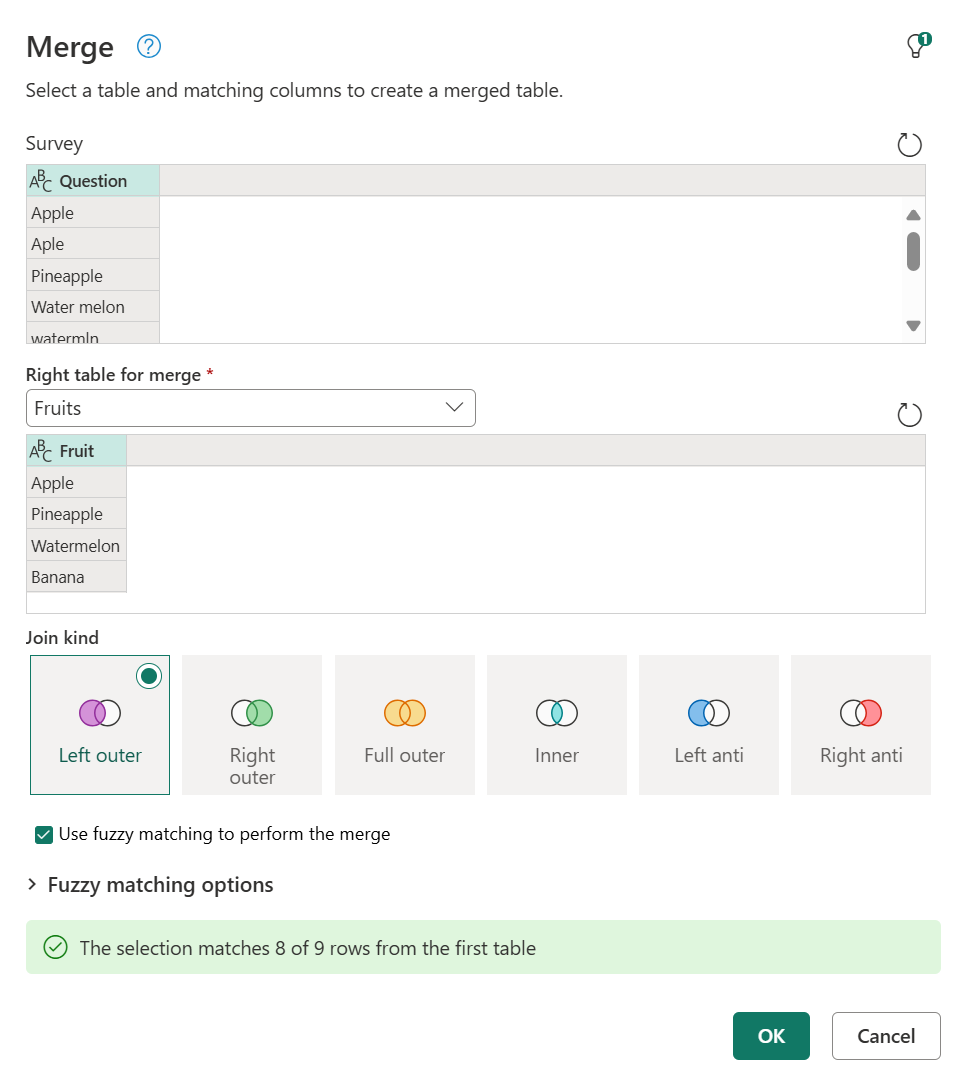Choose the Right anti join icon
The width and height of the screenshot is (975, 1090).
point(861,713)
